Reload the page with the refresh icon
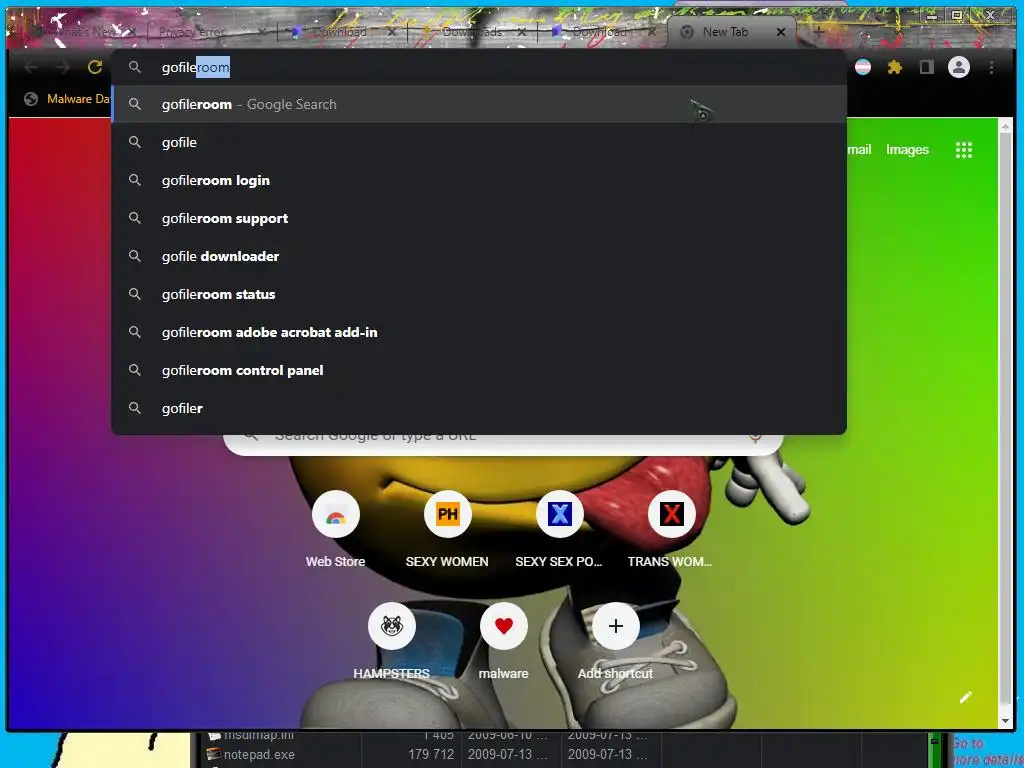The height and width of the screenshot is (768, 1024). (x=95, y=67)
